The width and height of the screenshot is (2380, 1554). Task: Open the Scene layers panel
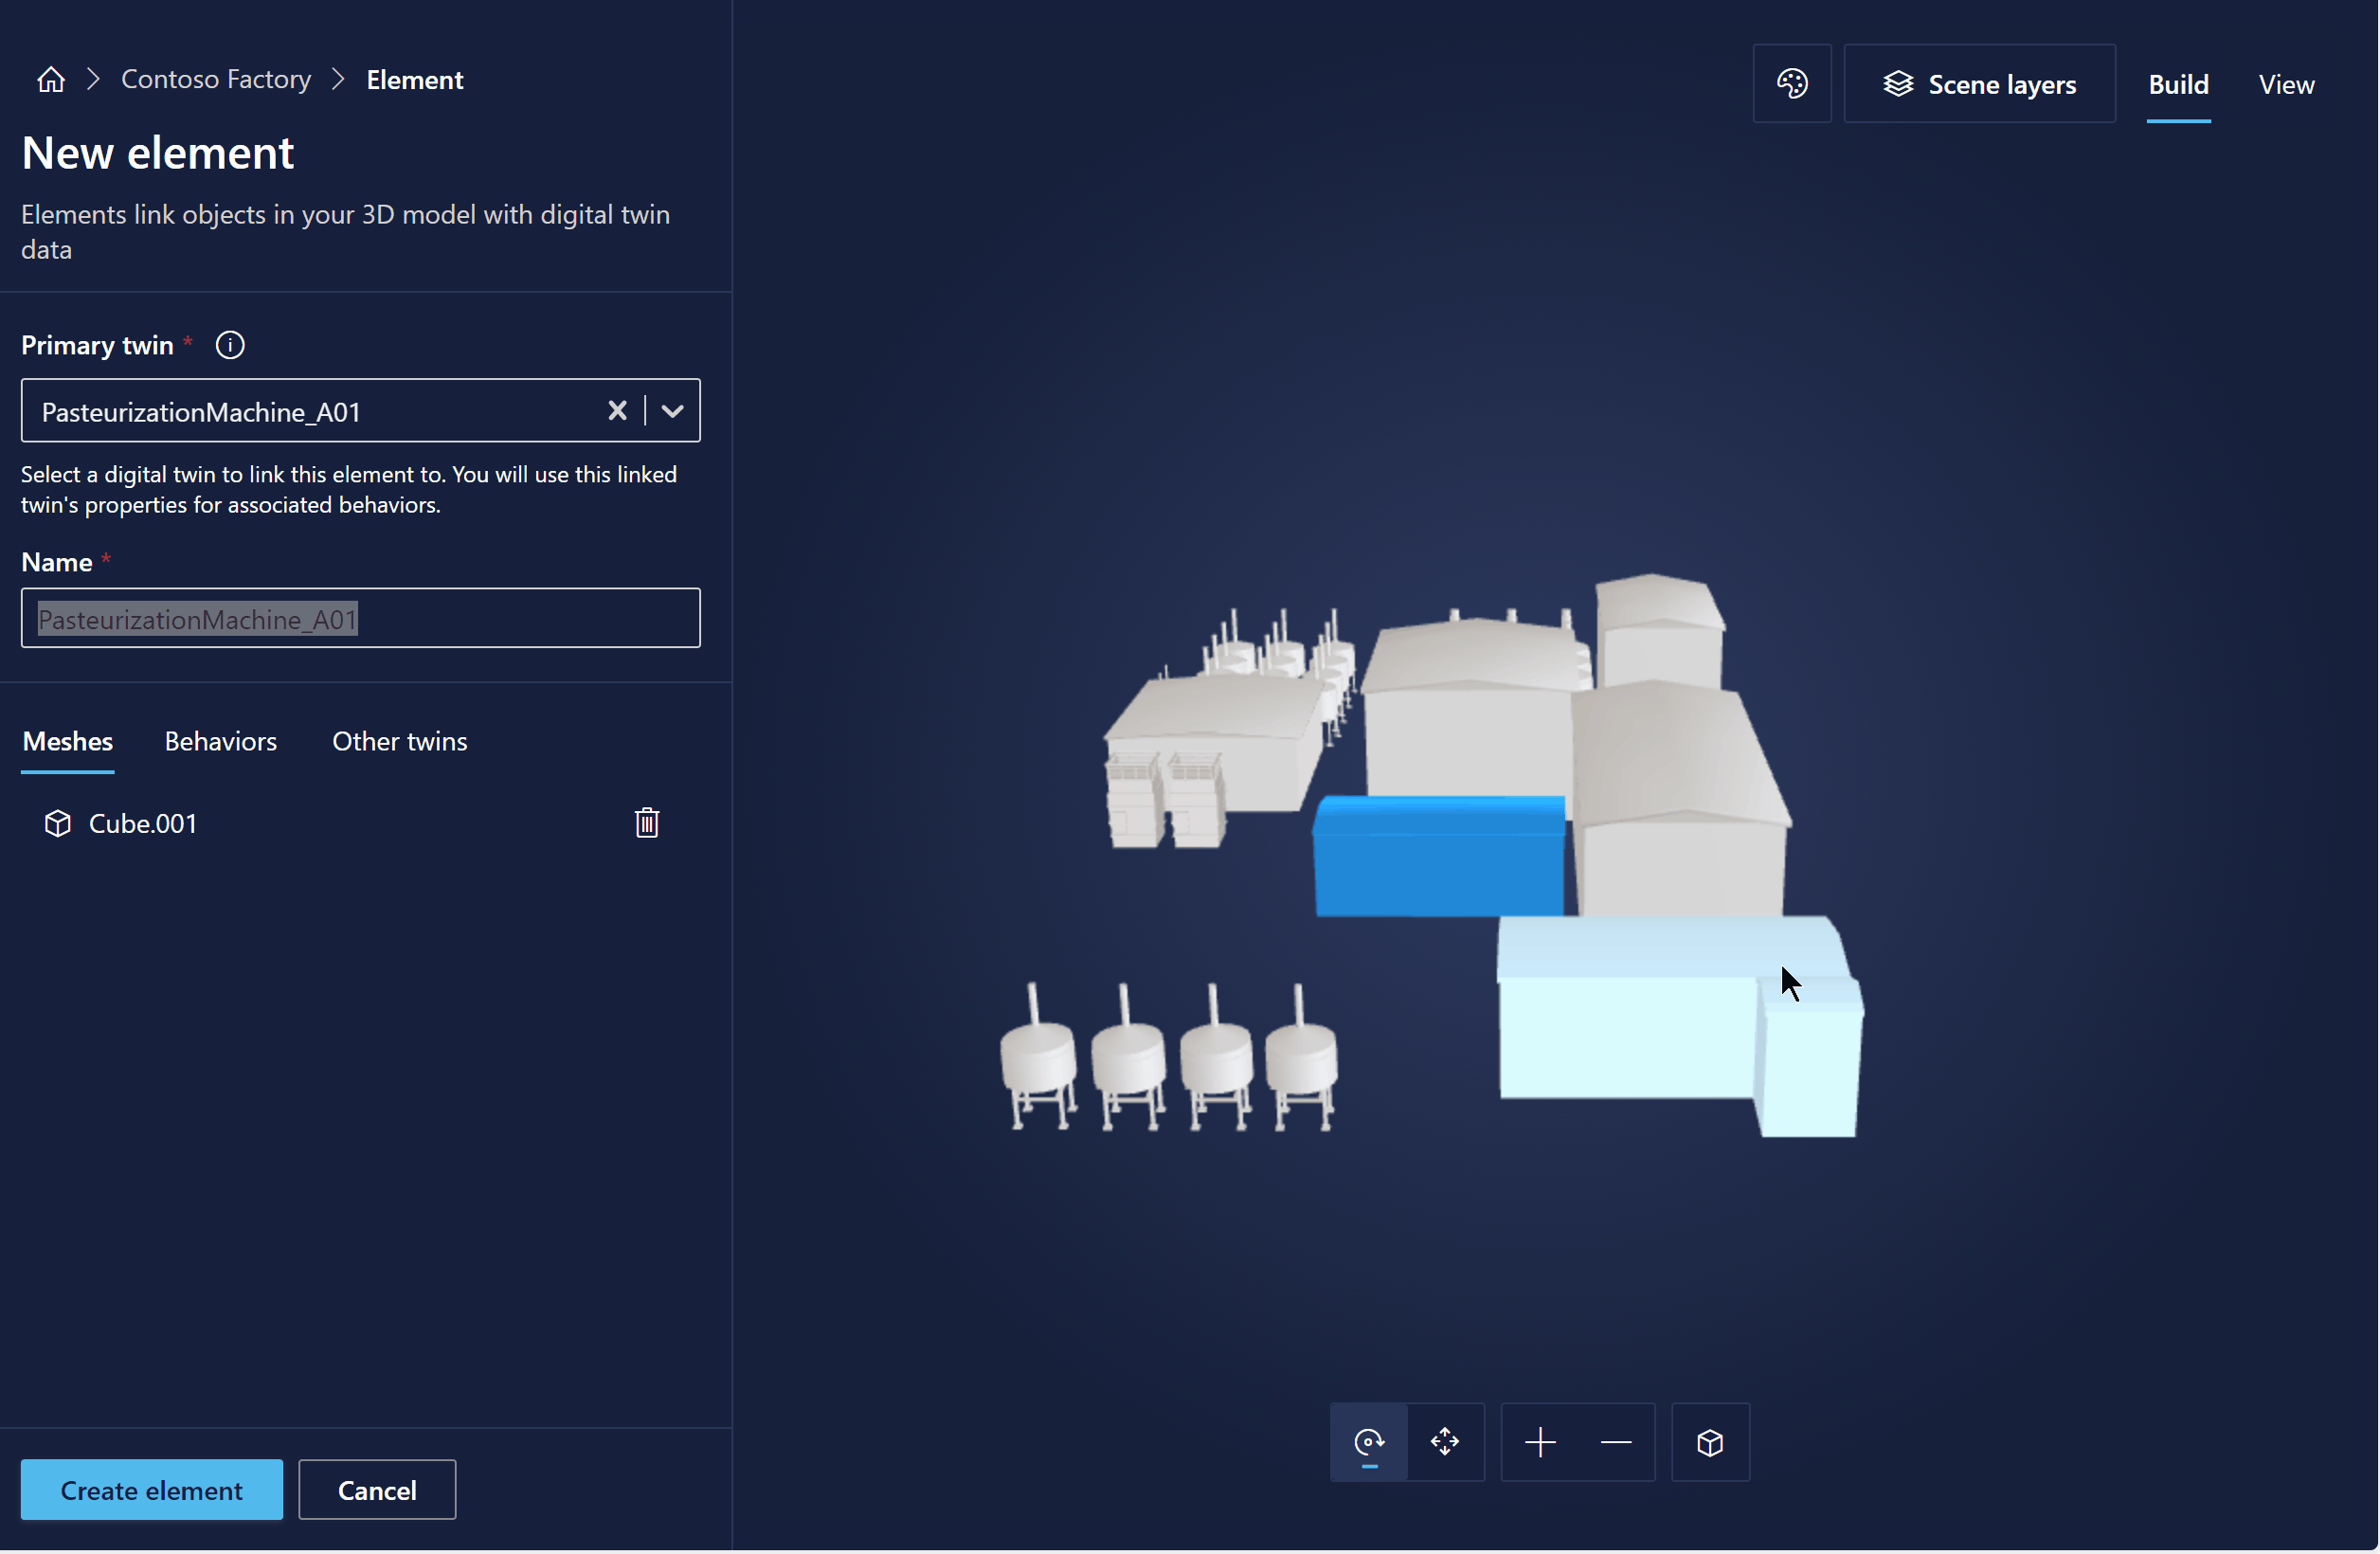coord(1979,83)
